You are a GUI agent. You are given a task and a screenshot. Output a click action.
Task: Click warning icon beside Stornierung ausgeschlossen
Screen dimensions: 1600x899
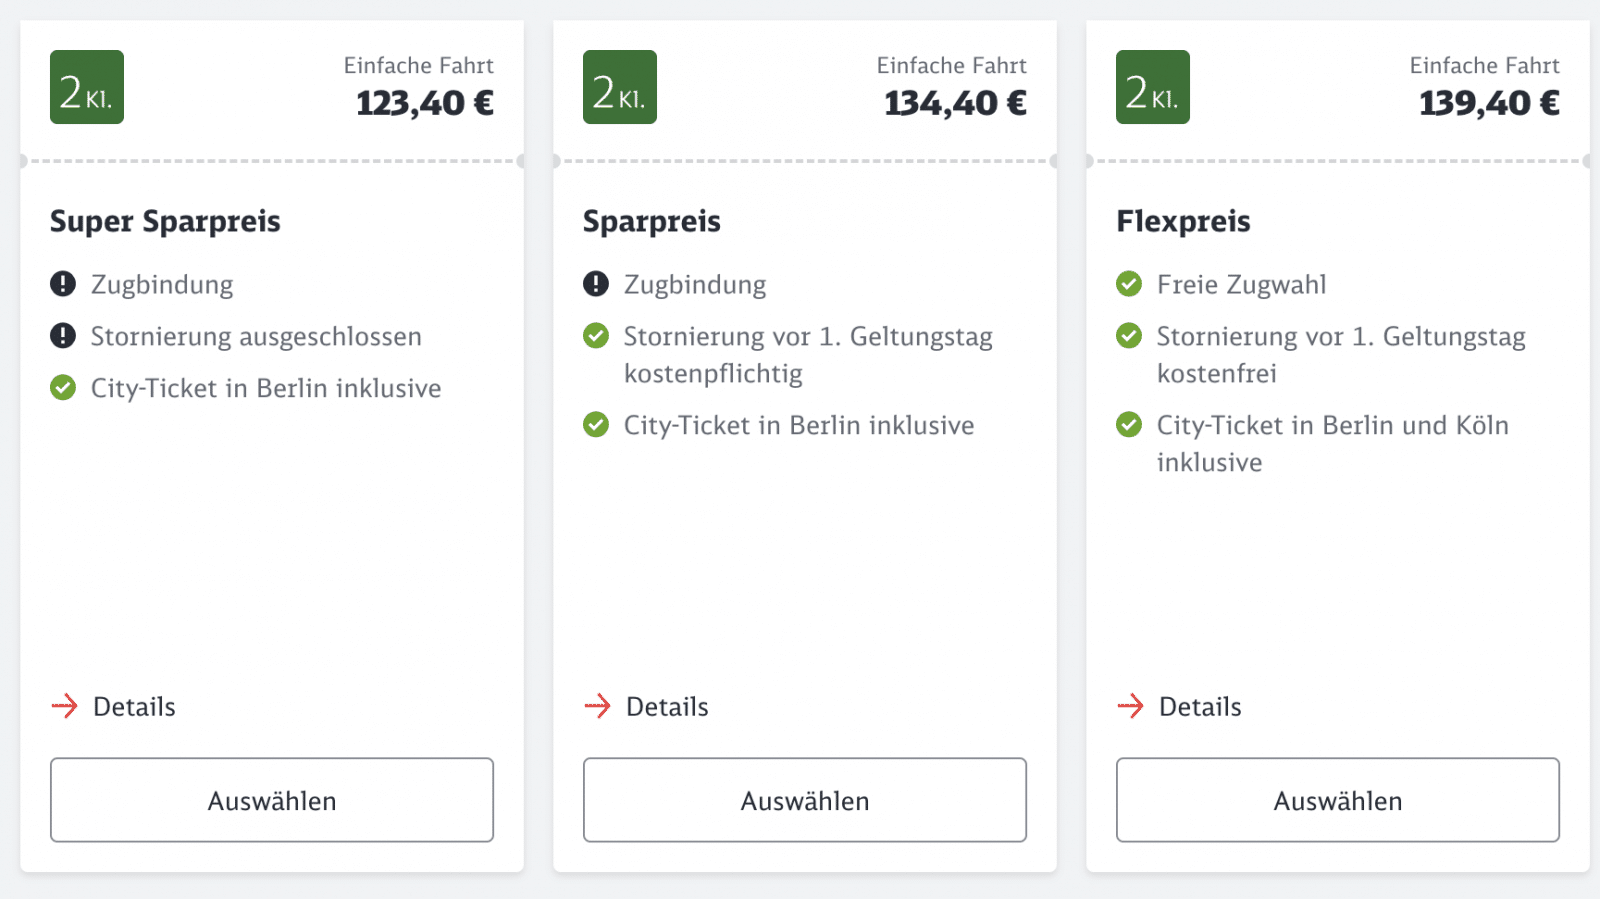[x=63, y=336]
